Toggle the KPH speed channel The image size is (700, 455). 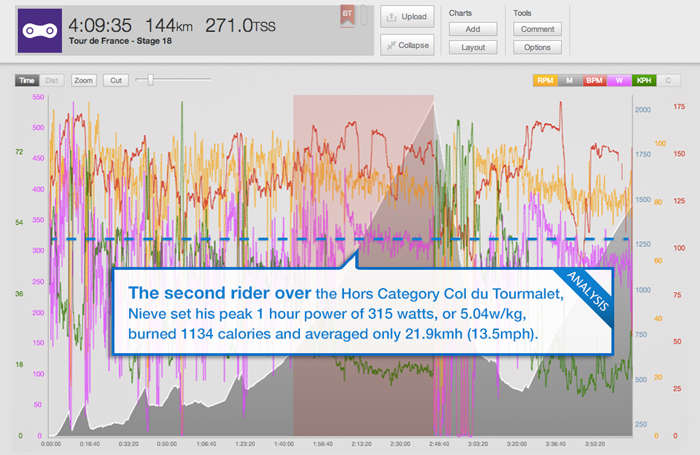point(644,80)
